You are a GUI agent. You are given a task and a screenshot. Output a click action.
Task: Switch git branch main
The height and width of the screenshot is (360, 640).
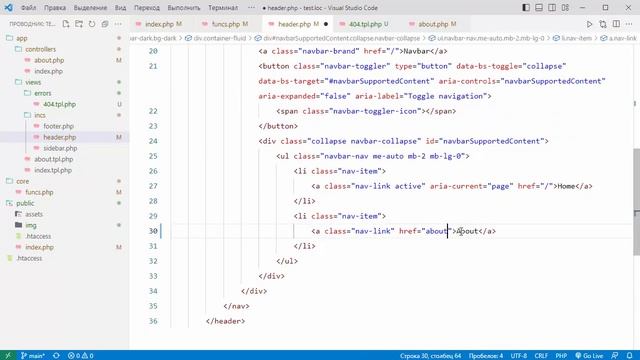(33, 356)
